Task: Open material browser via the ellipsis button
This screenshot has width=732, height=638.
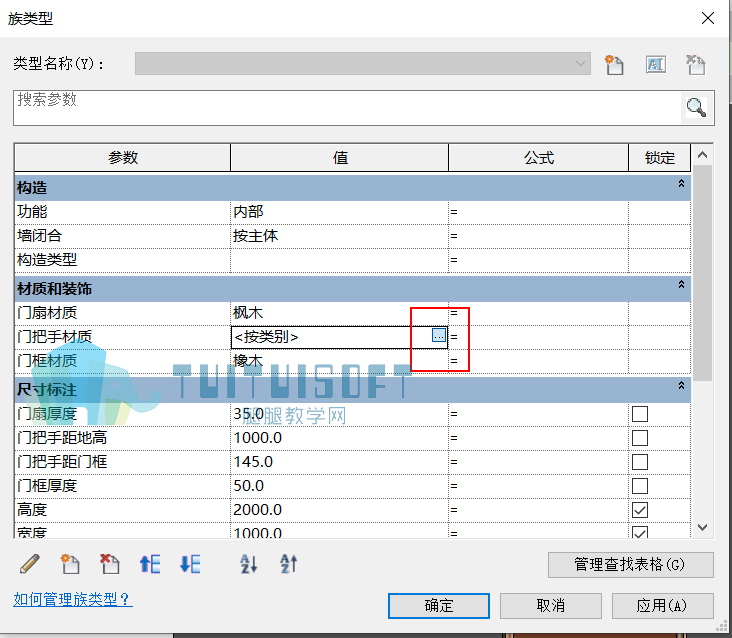Action: click(439, 335)
